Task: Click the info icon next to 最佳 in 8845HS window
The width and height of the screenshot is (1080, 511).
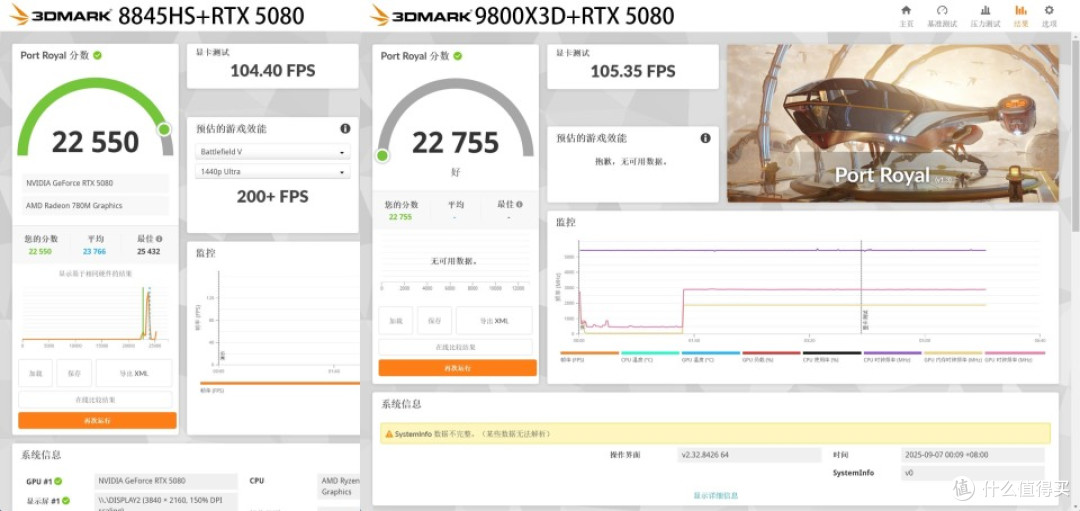Action: (x=159, y=239)
